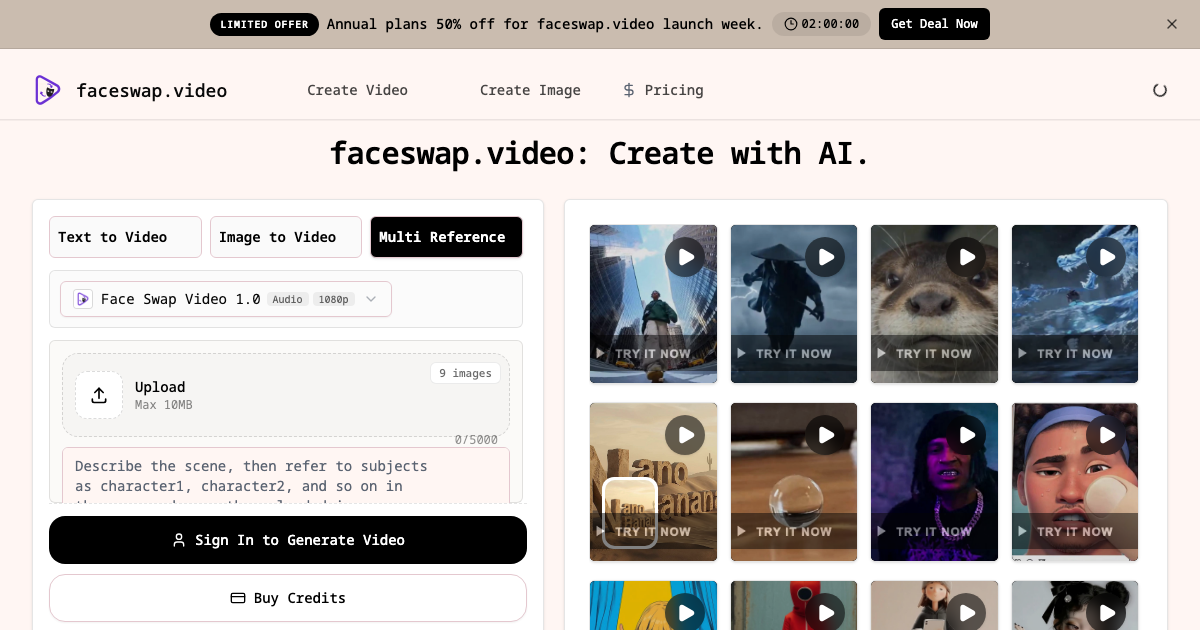1200x630 pixels.
Task: Play the comic-style blonde character video
Action: tap(685, 613)
